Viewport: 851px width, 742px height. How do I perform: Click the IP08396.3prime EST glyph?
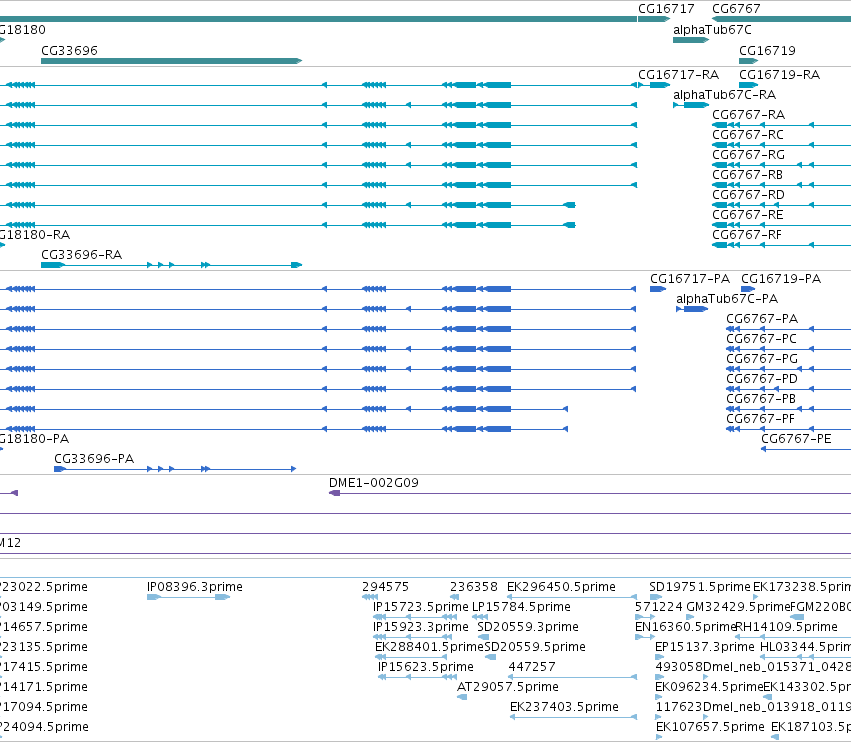coord(188,597)
